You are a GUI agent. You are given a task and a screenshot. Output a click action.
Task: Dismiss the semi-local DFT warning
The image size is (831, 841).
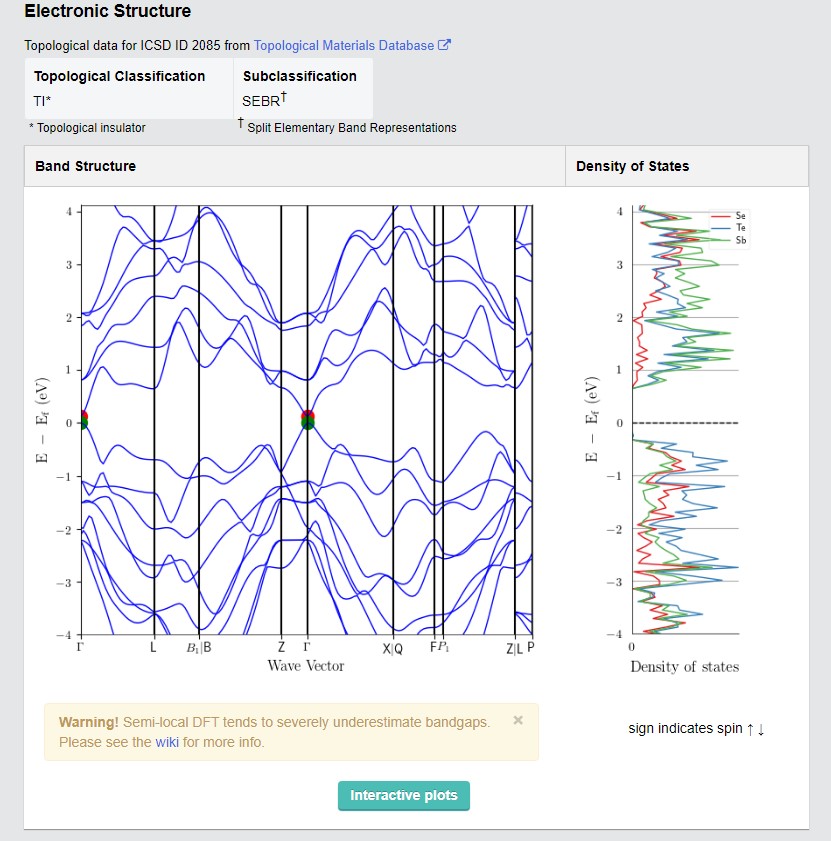point(518,720)
